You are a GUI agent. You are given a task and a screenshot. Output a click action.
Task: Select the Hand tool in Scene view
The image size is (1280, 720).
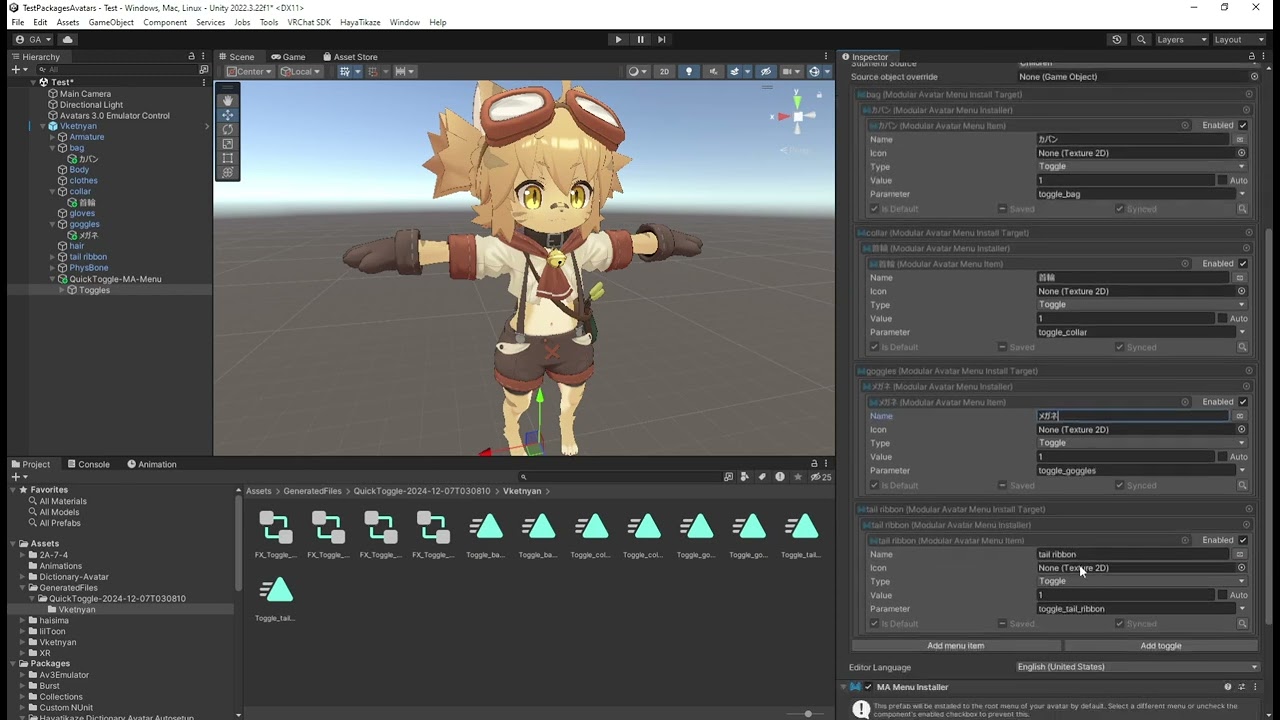coord(228,100)
